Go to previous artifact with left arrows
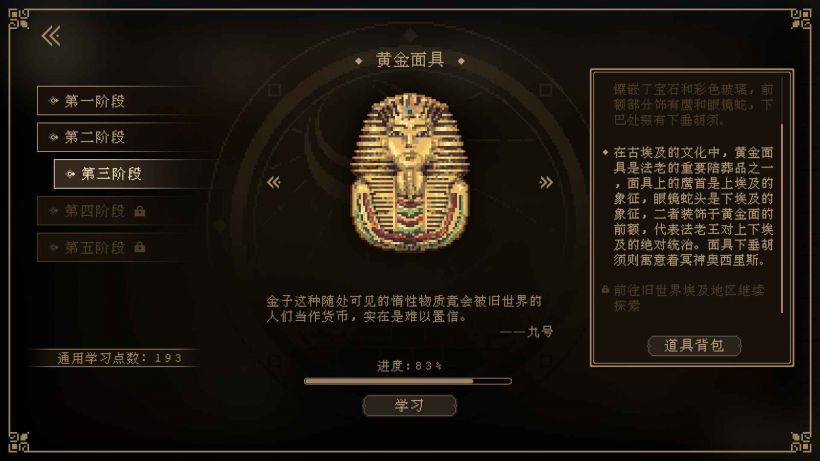 point(274,182)
